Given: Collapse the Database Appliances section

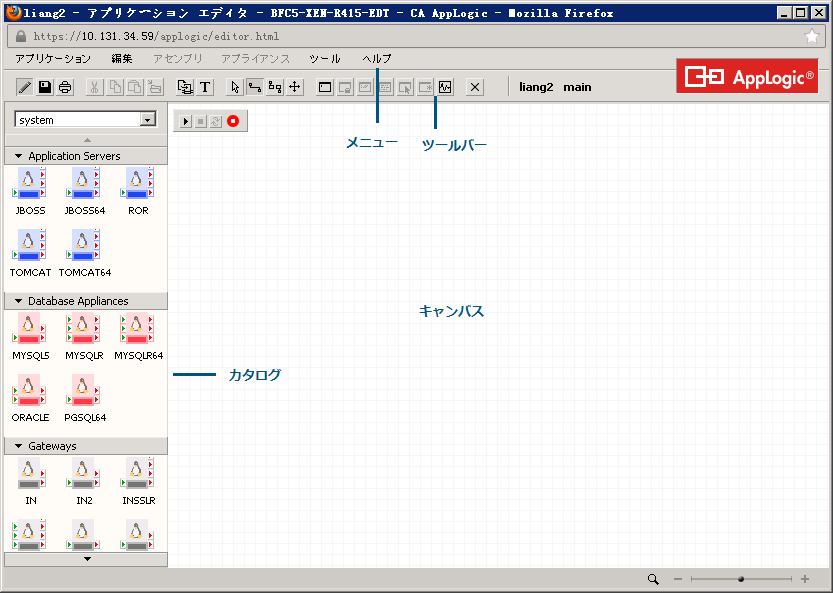Looking at the screenshot, I should pos(19,301).
